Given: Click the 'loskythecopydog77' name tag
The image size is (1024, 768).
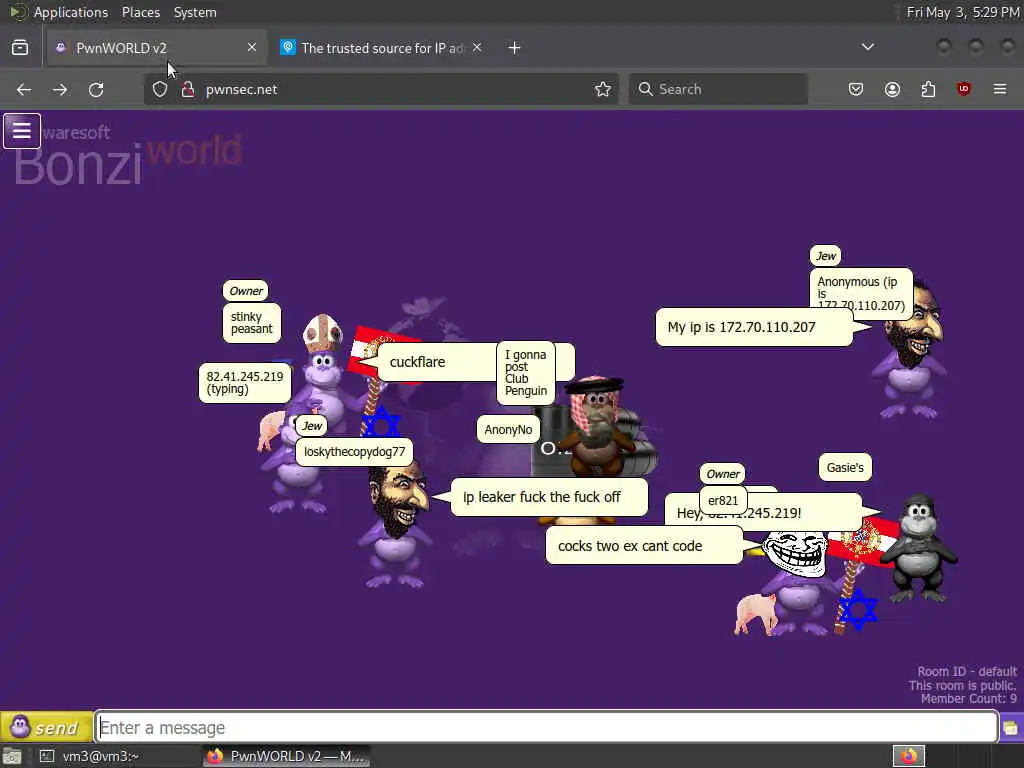Looking at the screenshot, I should 355,451.
